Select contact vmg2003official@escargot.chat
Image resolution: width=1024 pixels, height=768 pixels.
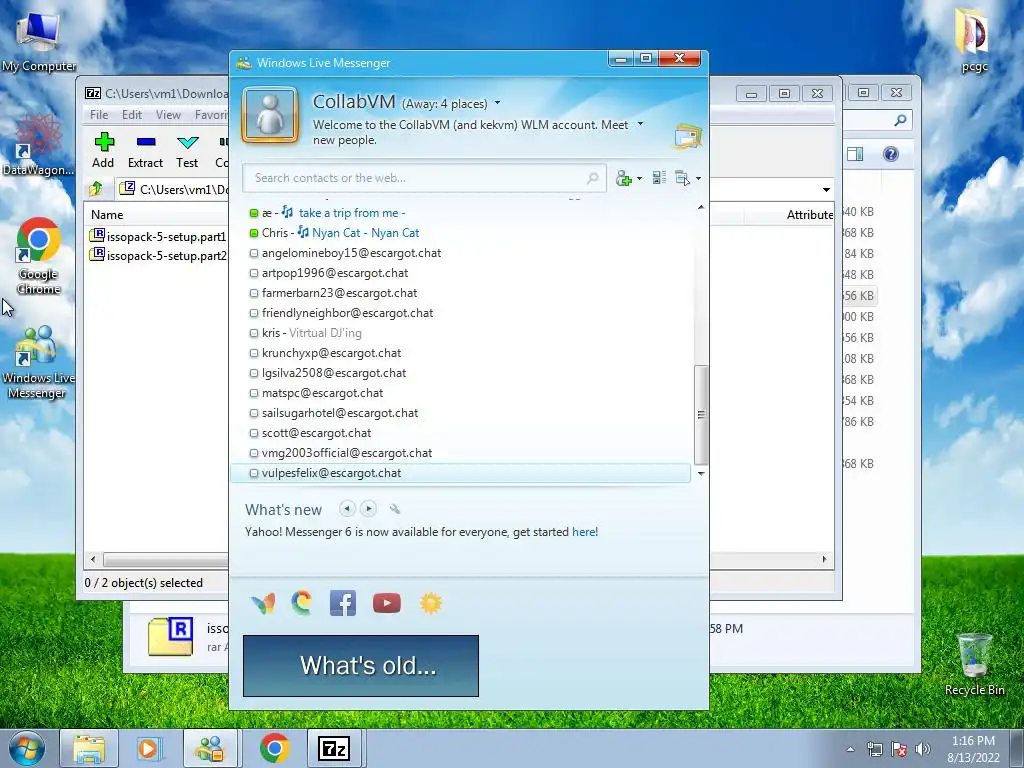[460, 453]
